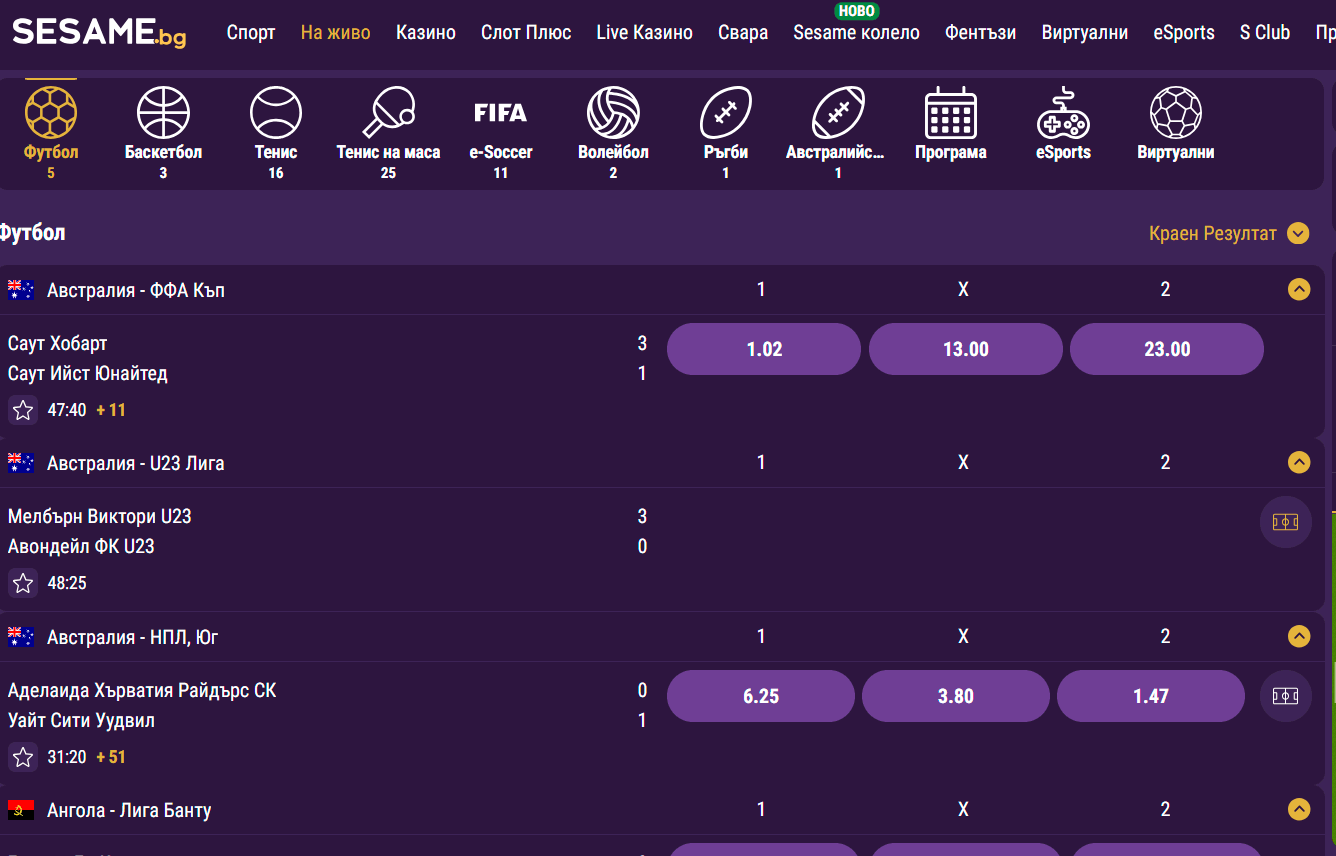
Task: Bet on draw at 13.00 odds
Action: [x=966, y=349]
